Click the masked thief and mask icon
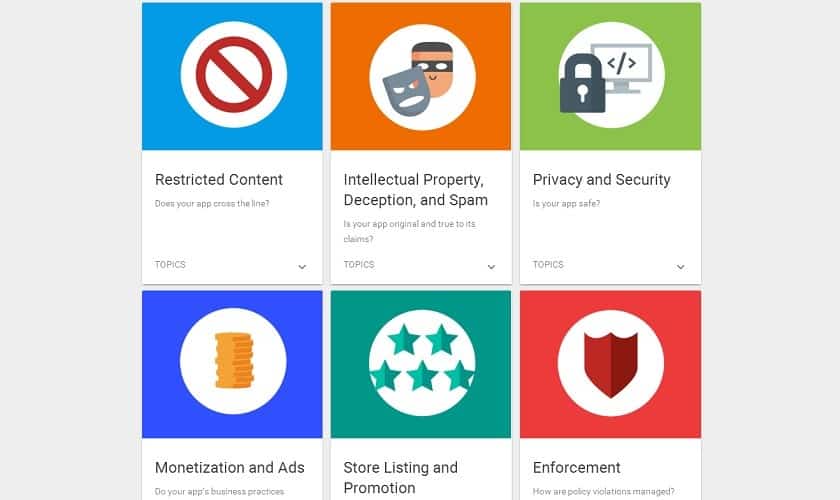The height and width of the screenshot is (500, 840). pos(418,79)
